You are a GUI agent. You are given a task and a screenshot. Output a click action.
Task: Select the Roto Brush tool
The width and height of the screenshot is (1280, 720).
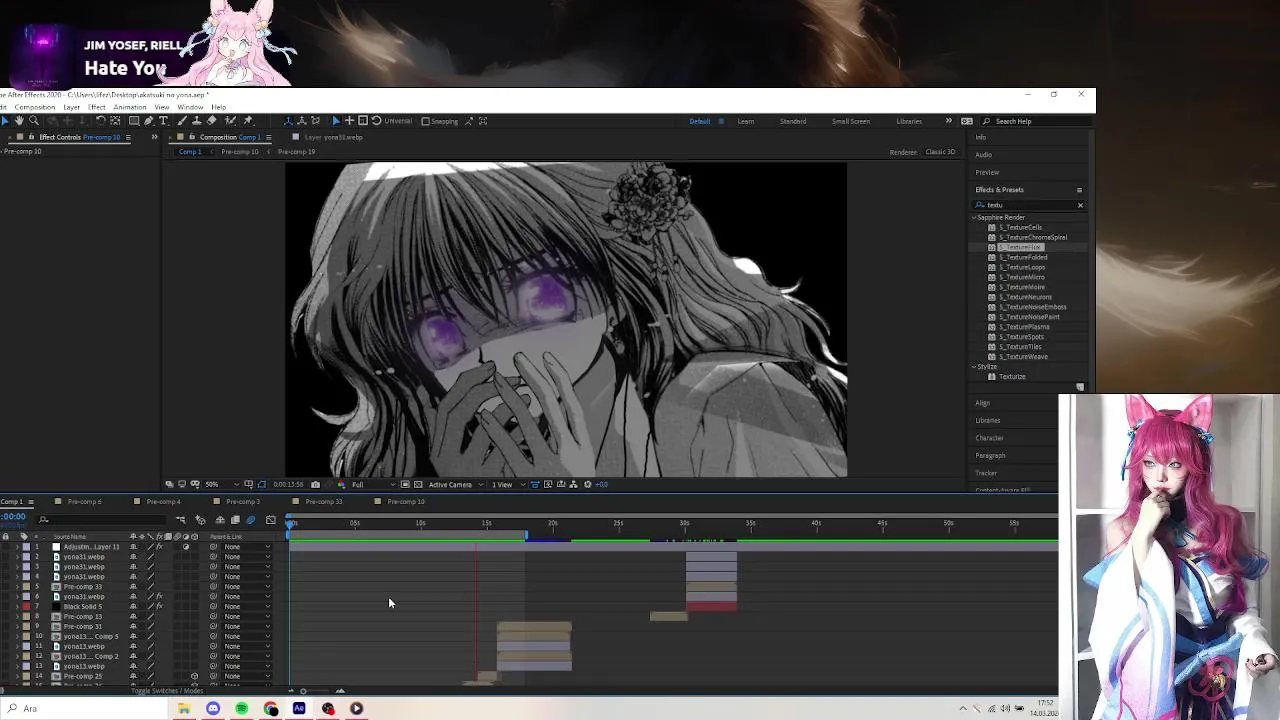click(231, 120)
